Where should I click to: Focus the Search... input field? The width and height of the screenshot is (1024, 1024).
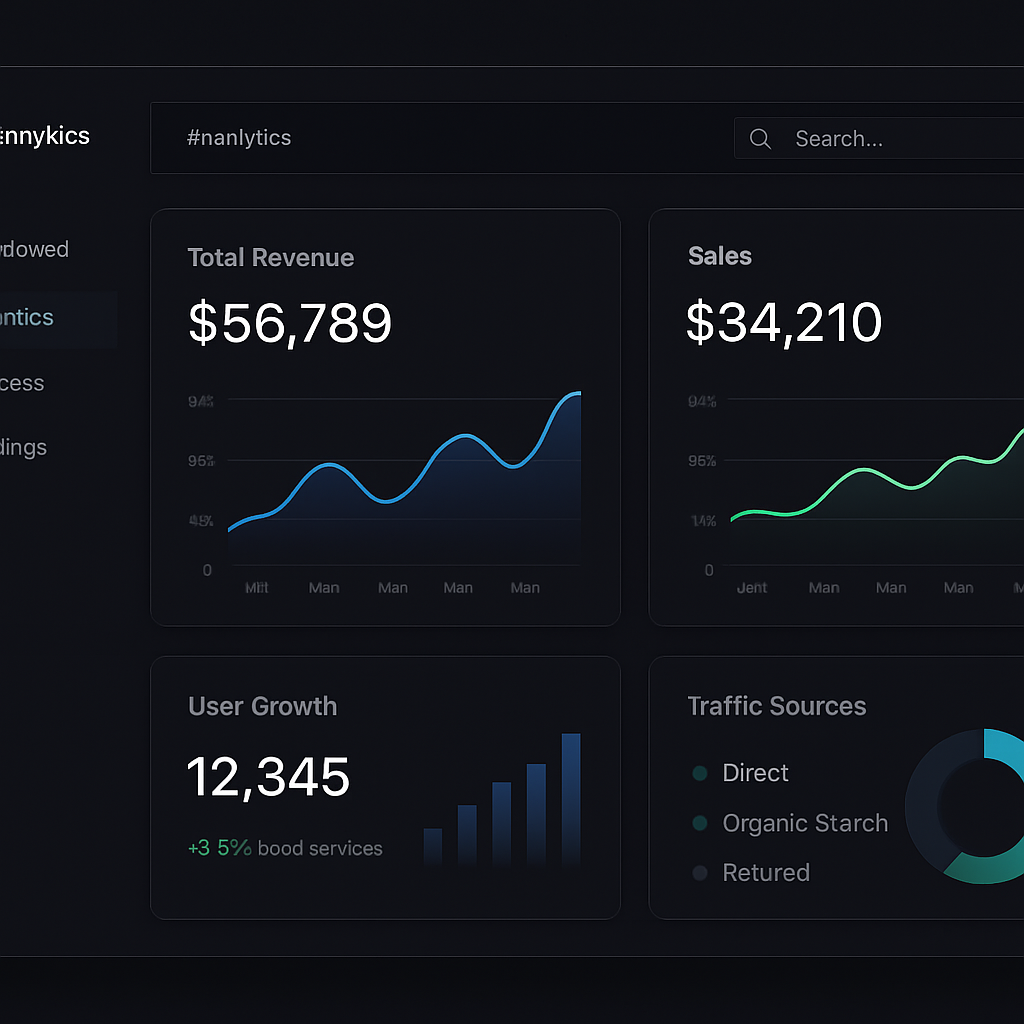879,138
